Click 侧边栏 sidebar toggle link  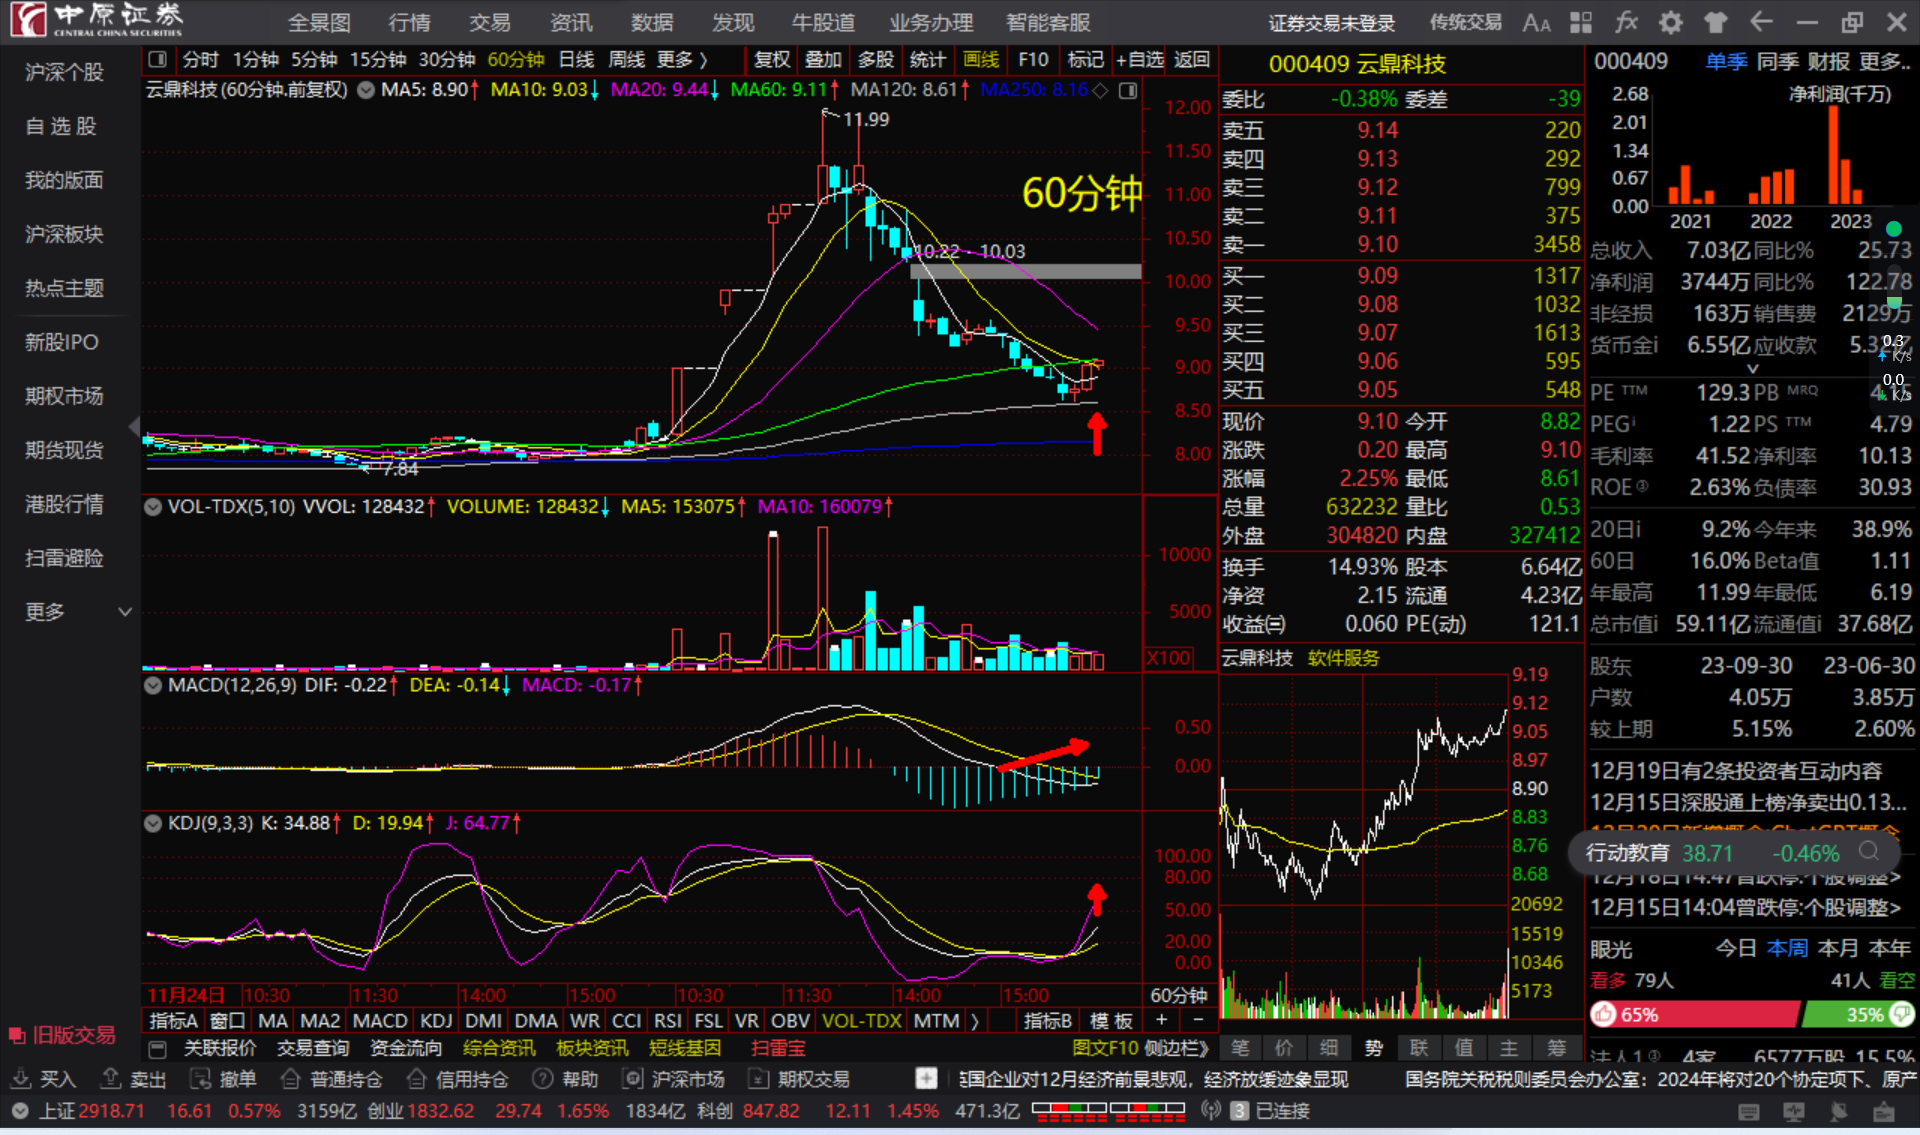1176,1048
